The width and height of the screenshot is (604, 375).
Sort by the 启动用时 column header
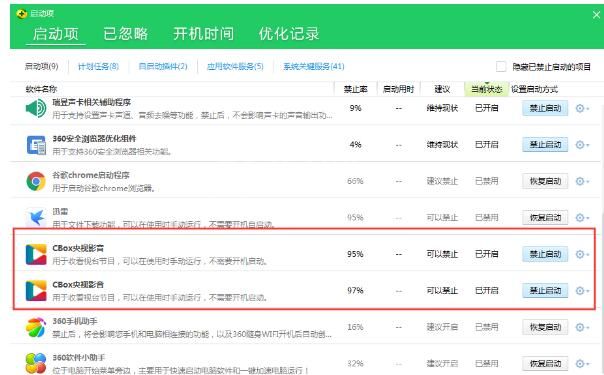[398, 89]
